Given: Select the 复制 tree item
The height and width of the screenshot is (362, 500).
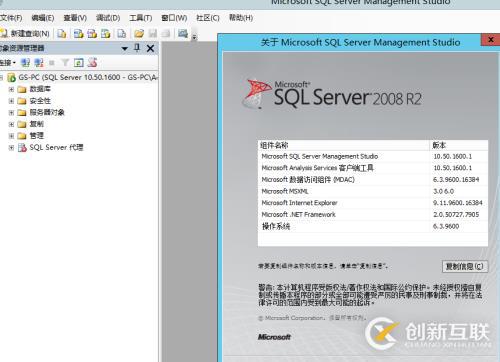Looking at the screenshot, I should [37, 124].
